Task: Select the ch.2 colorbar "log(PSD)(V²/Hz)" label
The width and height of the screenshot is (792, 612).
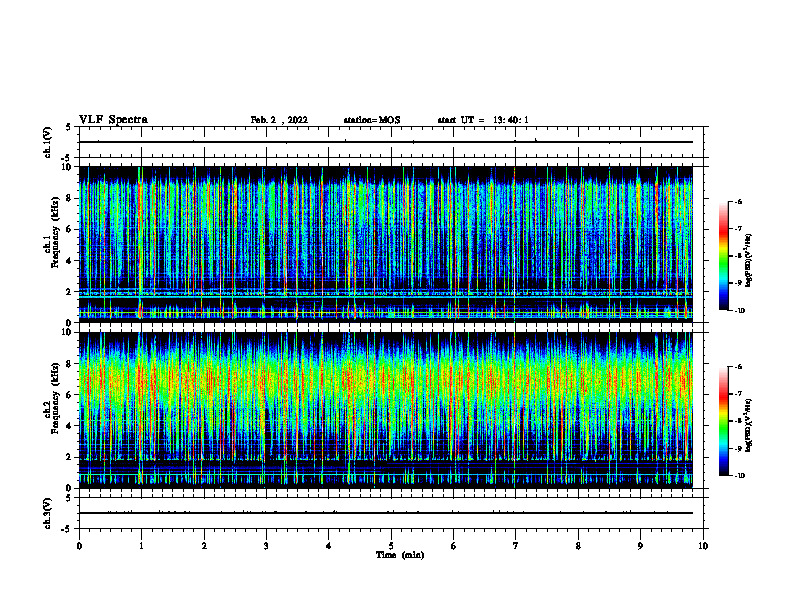Action: pos(749,425)
